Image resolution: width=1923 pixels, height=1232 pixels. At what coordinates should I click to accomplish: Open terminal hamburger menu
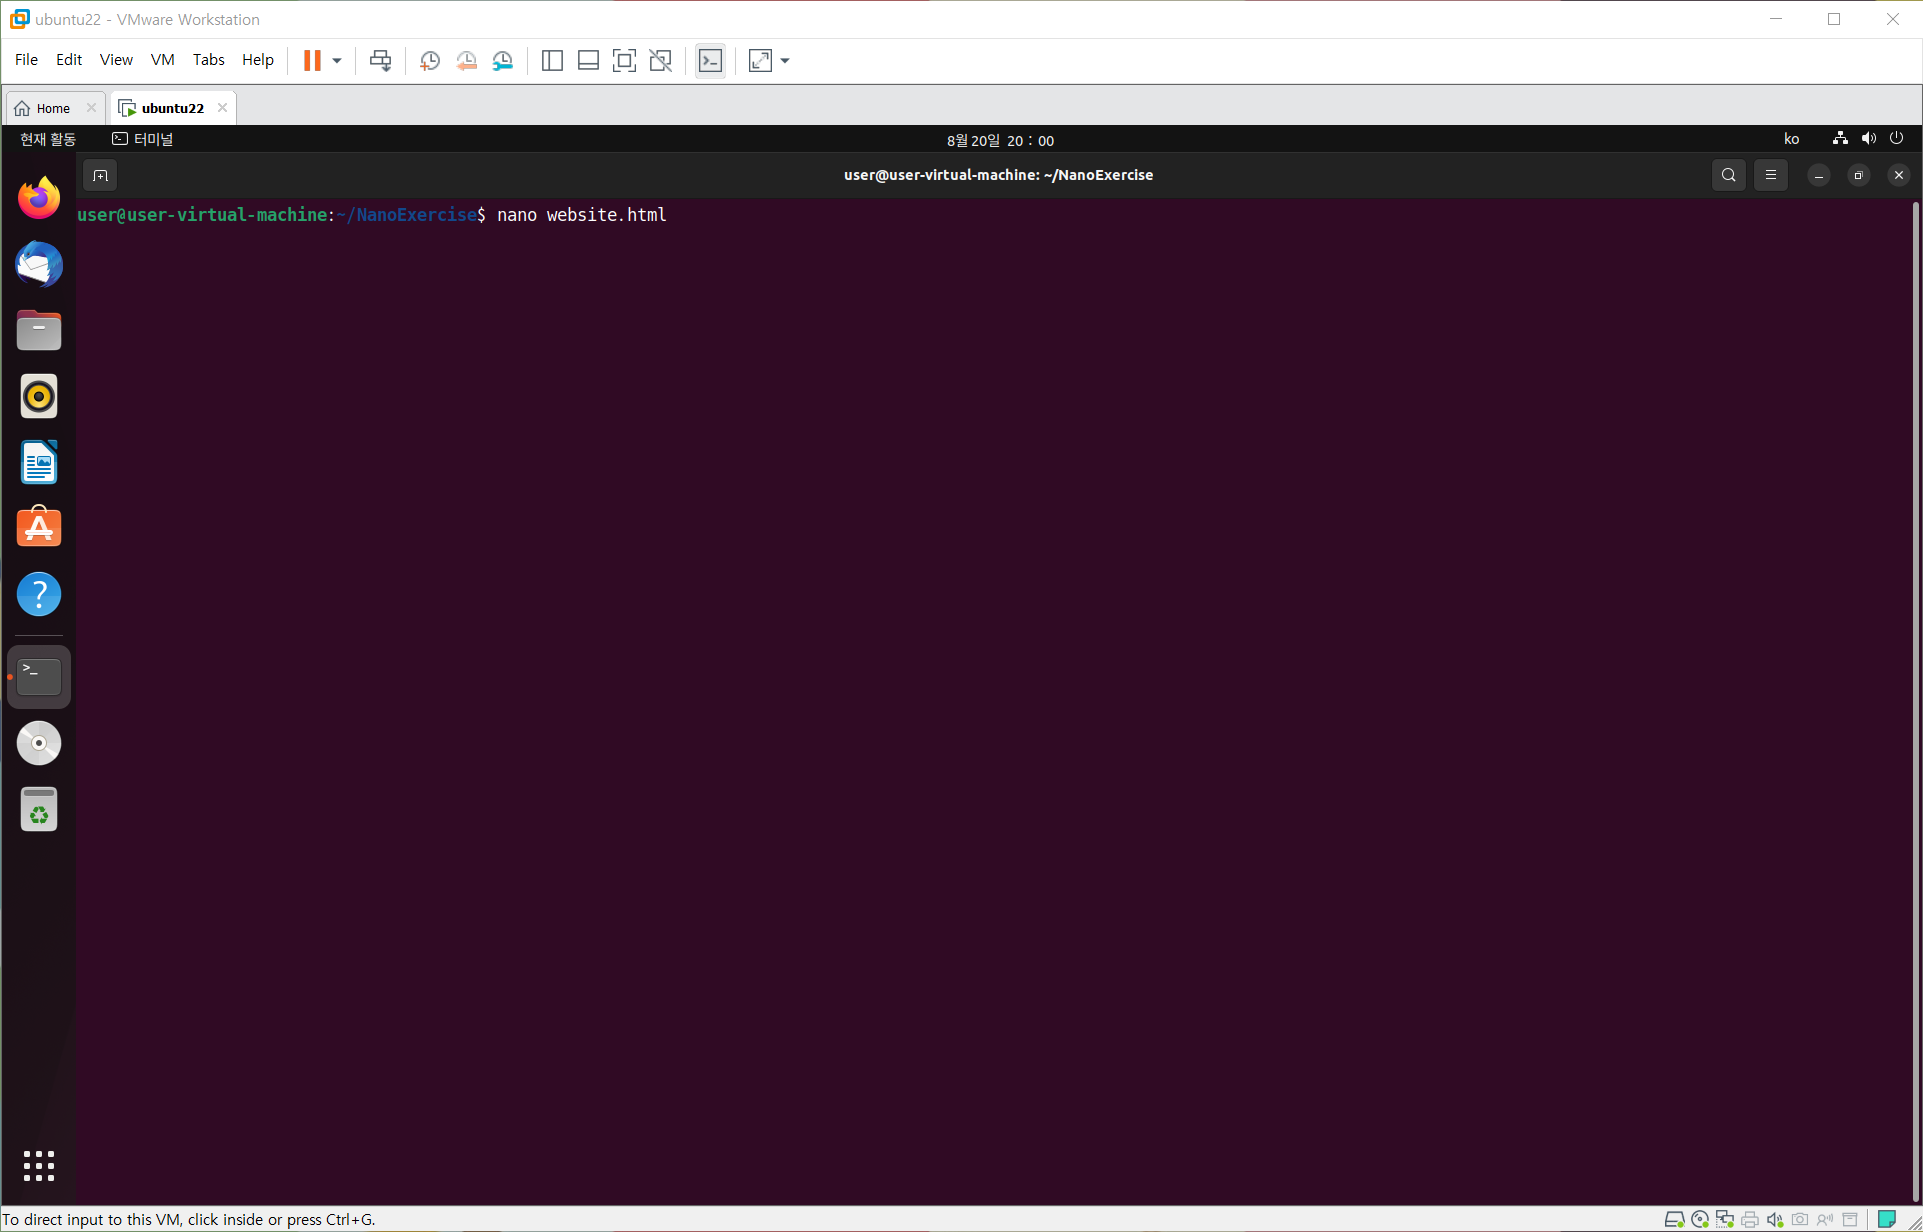click(1771, 175)
